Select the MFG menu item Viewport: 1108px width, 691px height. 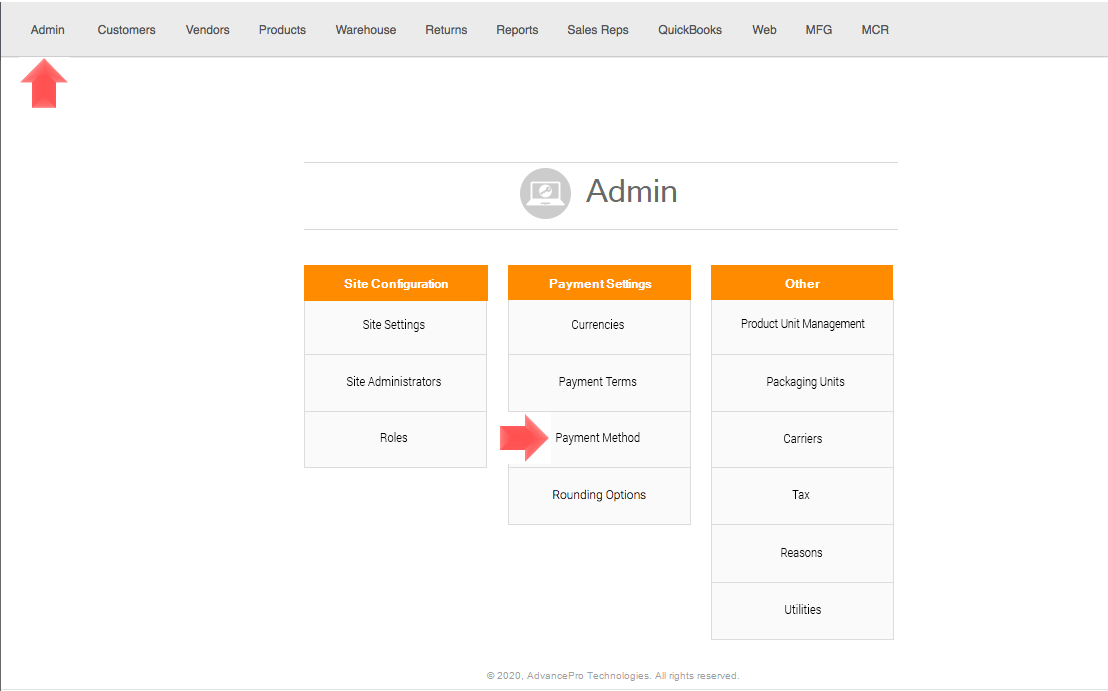point(818,30)
